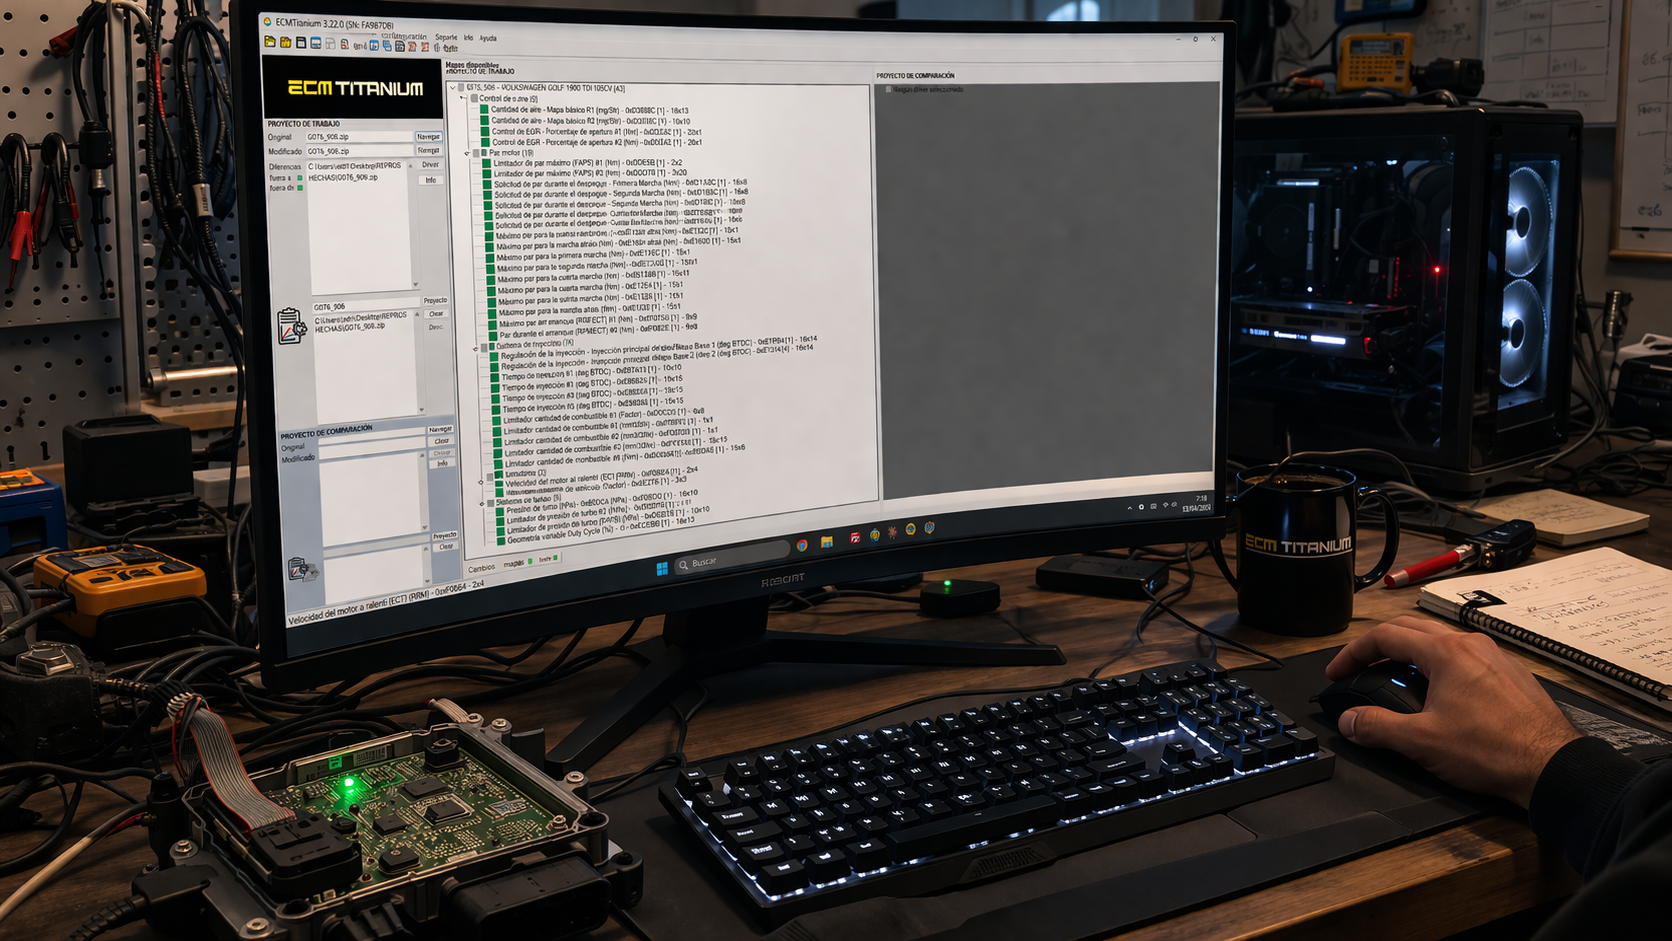1672x941 pixels.
Task: Collapse the Sistema de turbo tree group
Action: (x=482, y=503)
